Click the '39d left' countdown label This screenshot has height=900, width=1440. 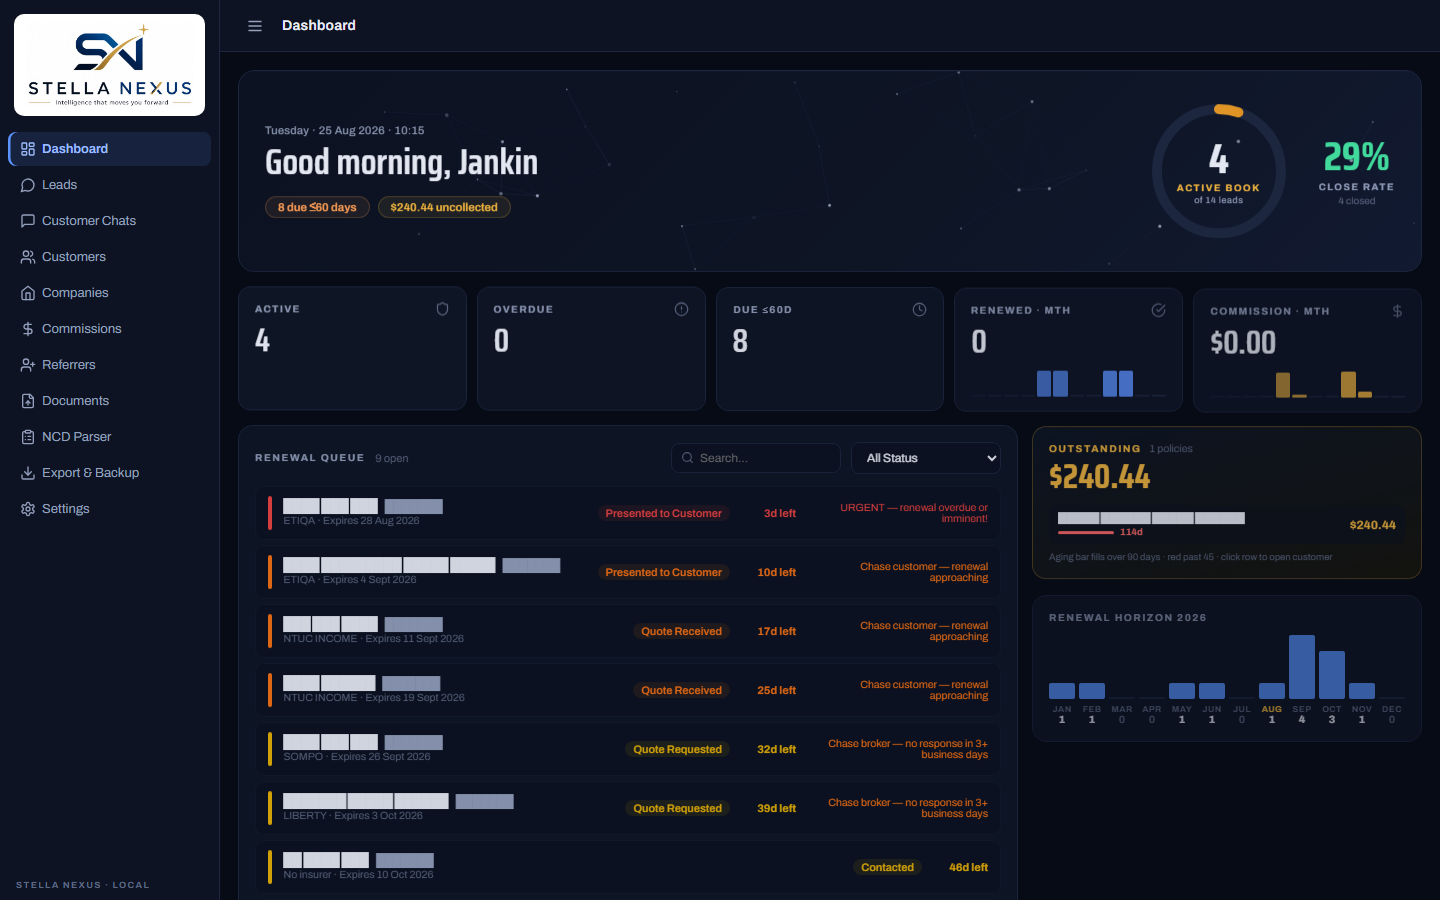776,808
